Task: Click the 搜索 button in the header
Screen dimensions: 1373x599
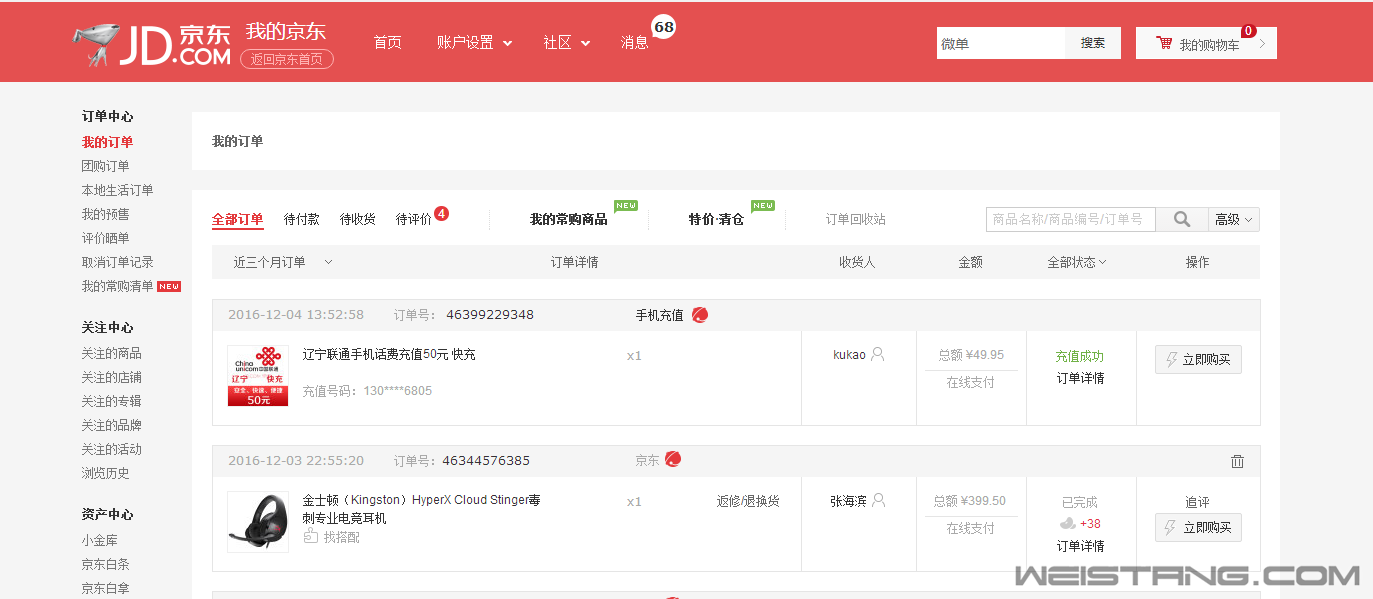Action: (1093, 43)
